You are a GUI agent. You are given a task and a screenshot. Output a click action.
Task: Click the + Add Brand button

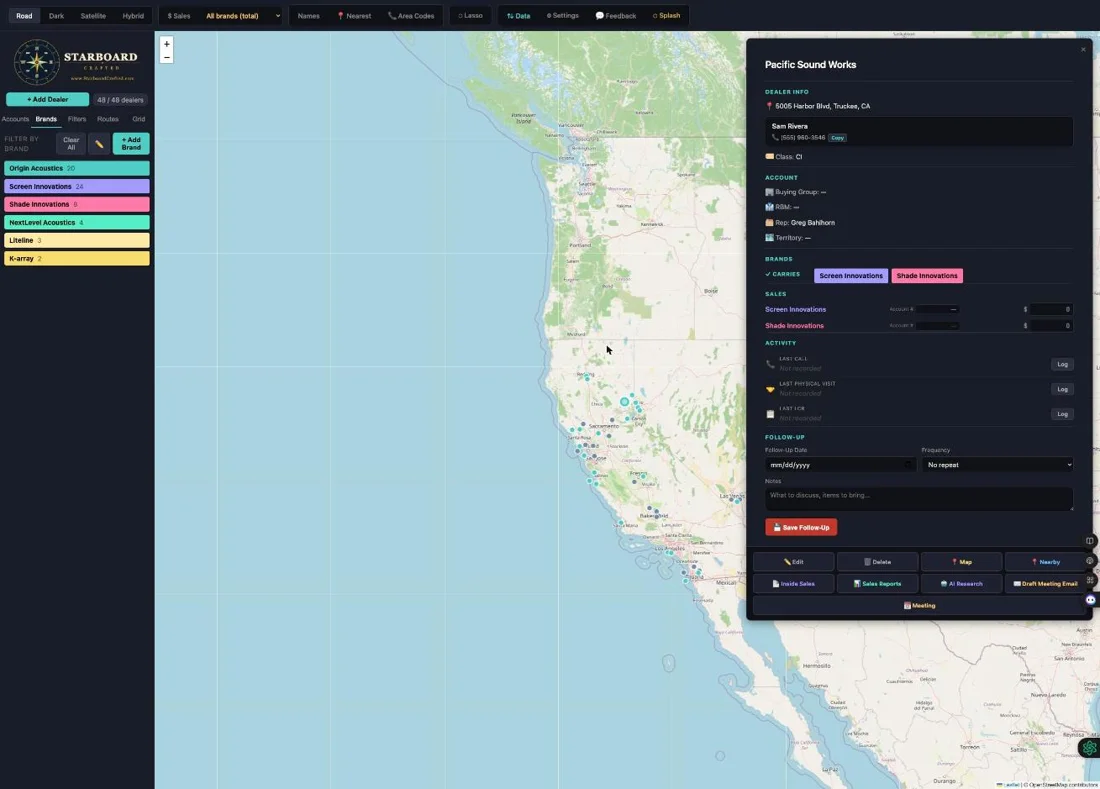click(x=131, y=144)
